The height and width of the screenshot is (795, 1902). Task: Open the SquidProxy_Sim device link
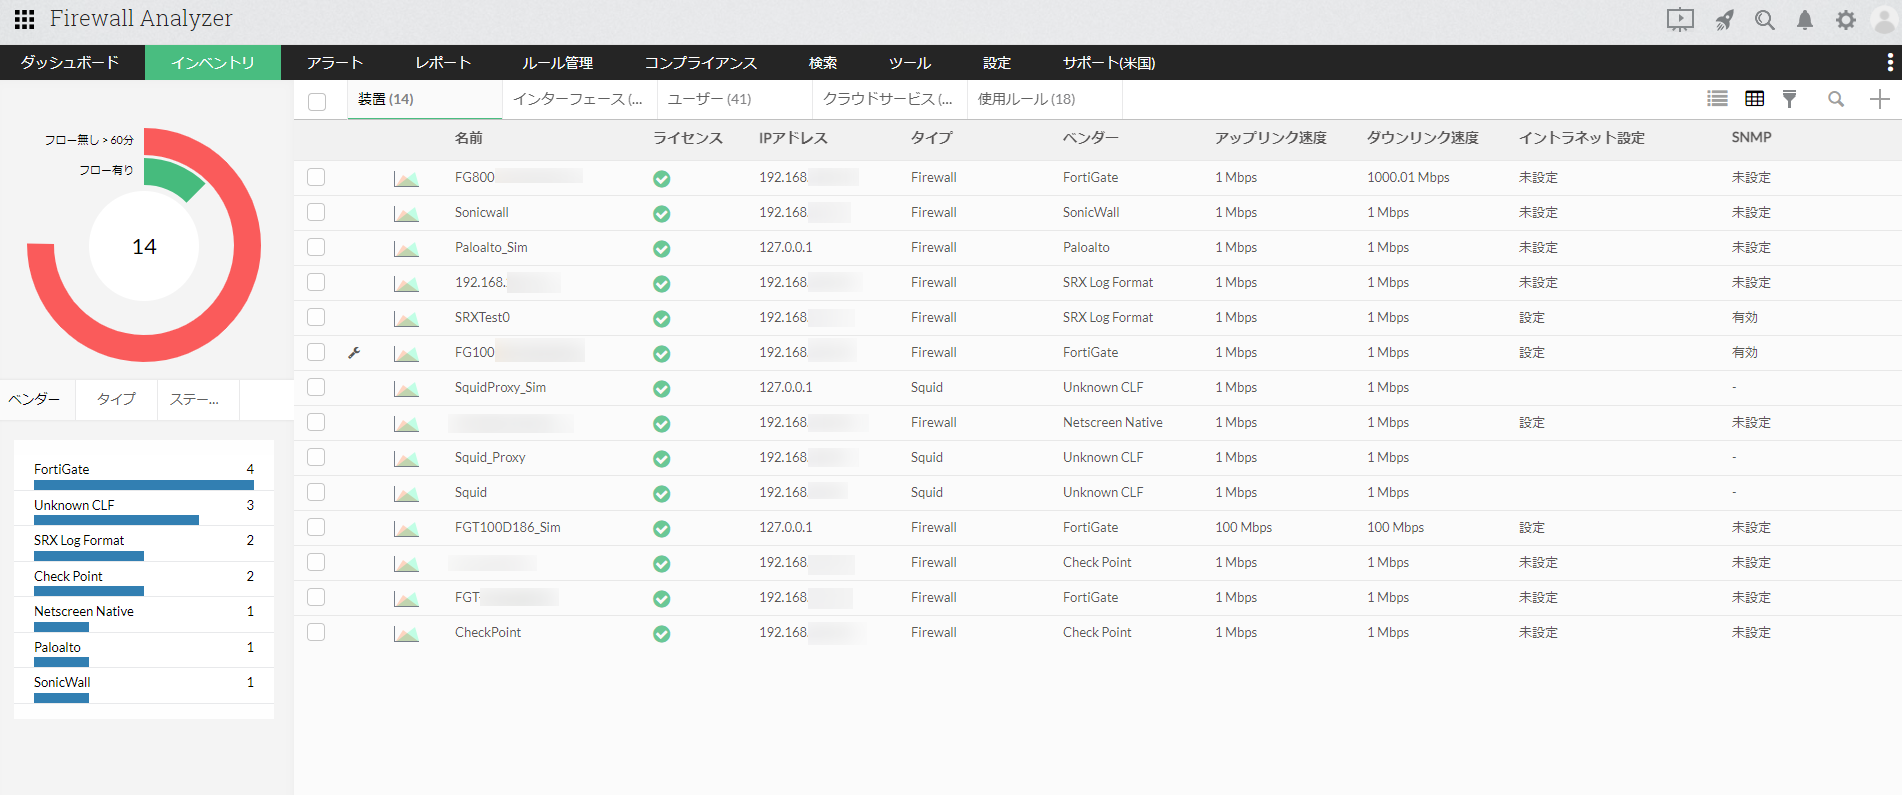[x=500, y=387]
